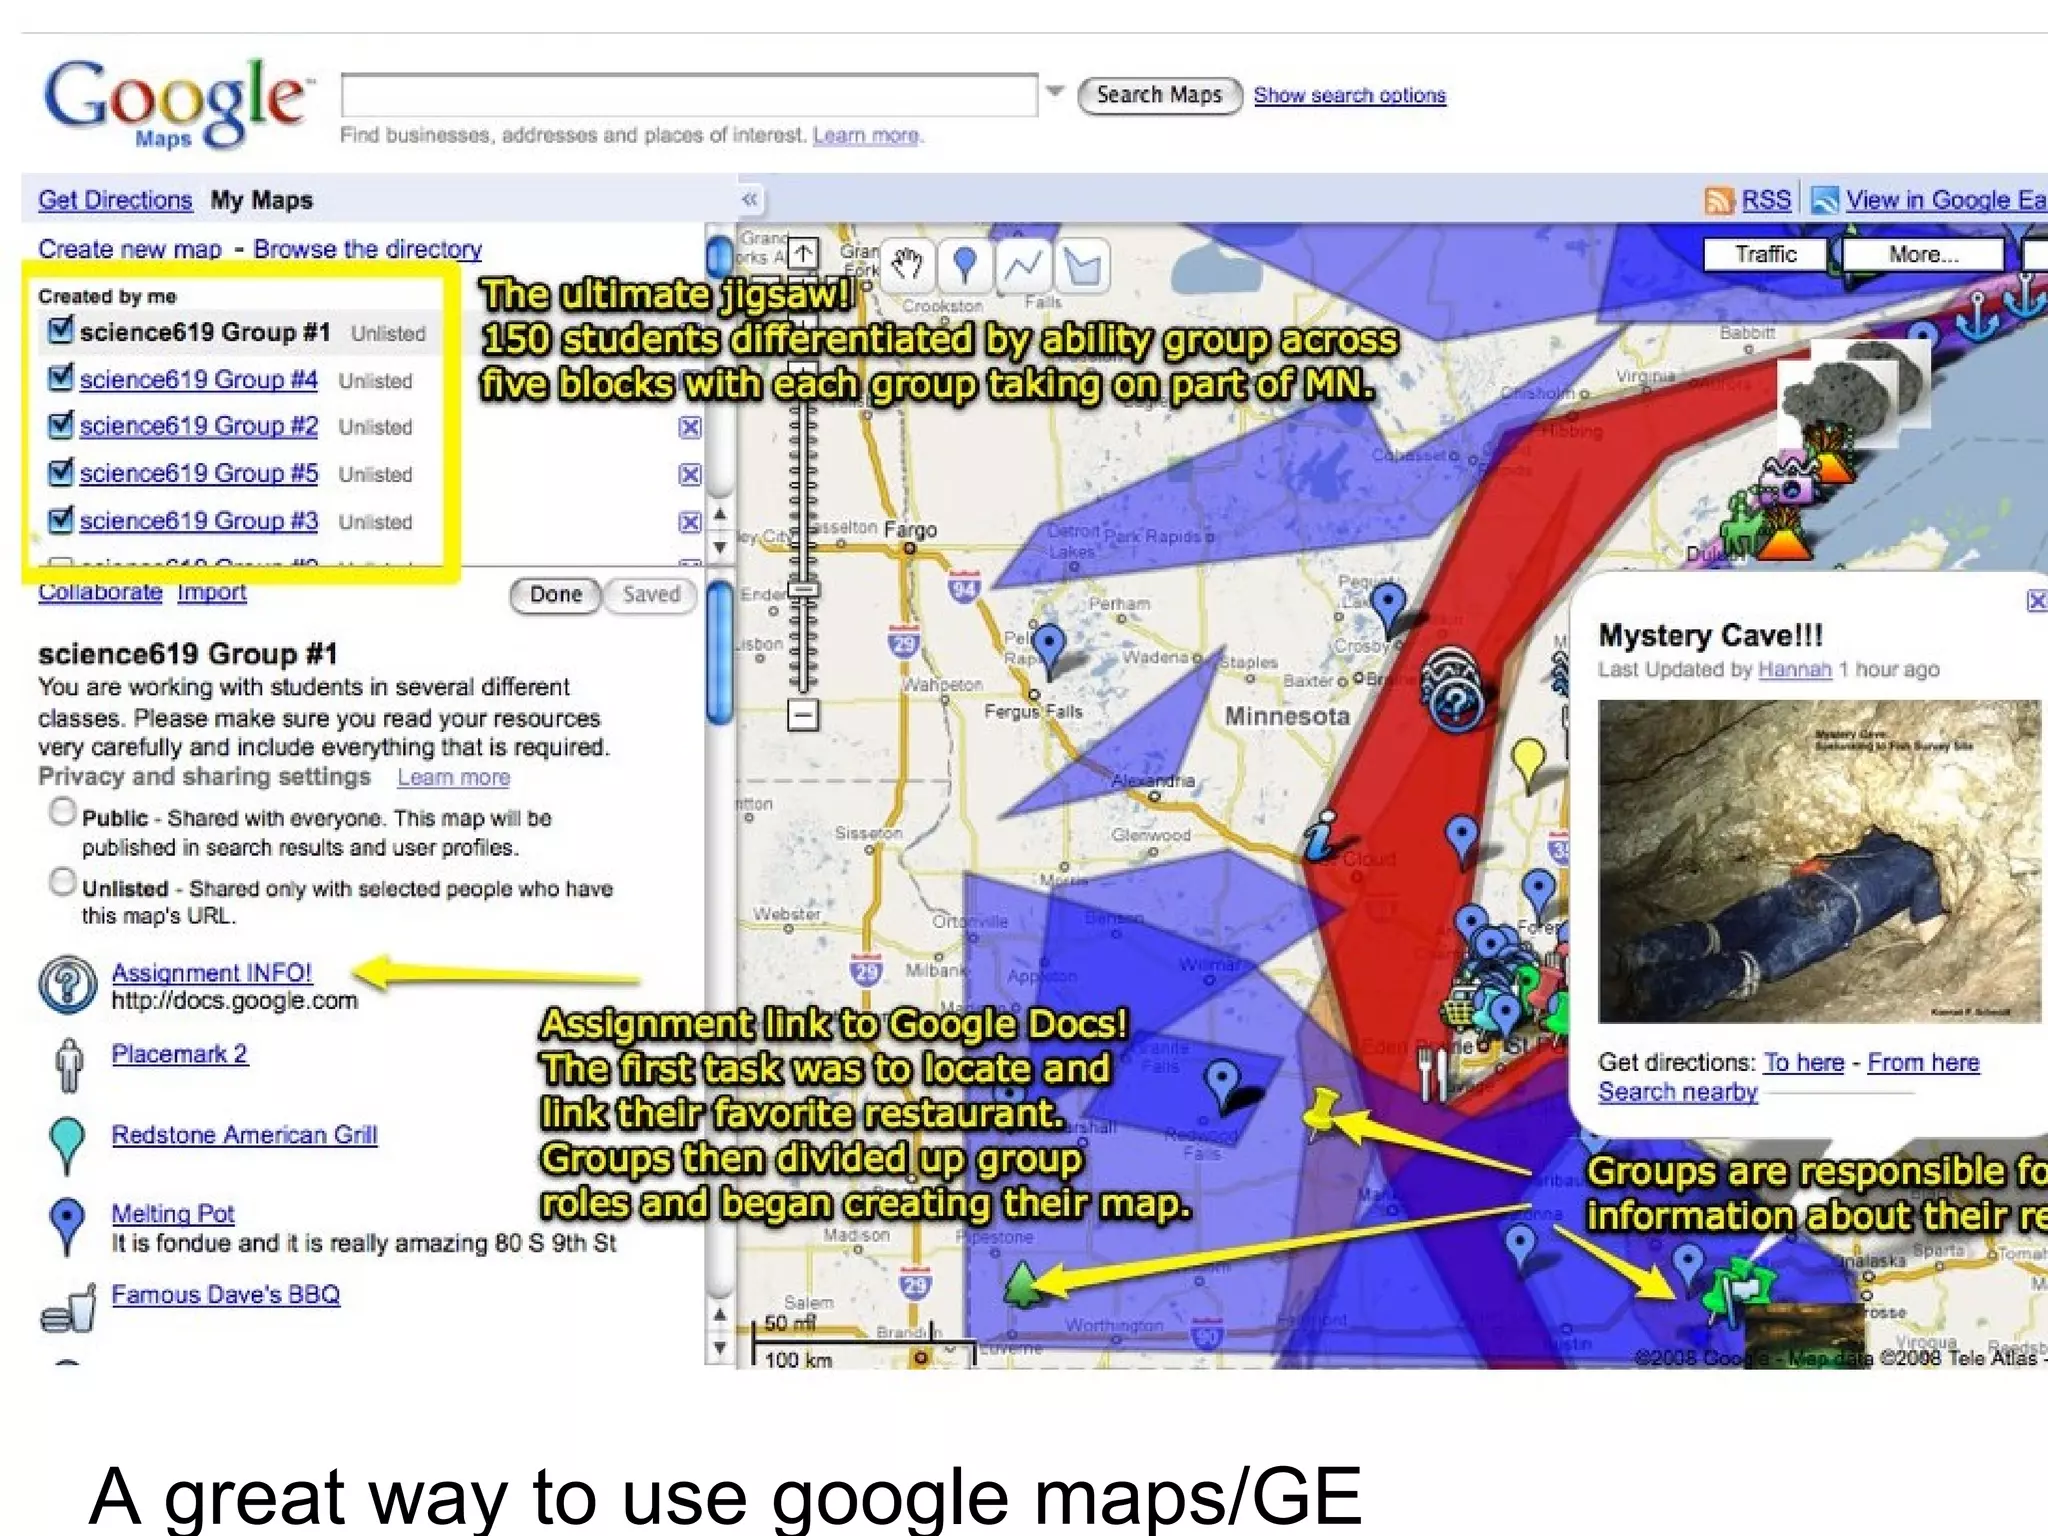Viewport: 2048px width, 1536px height.
Task: Click maps list scroll up arrow
Action: [720, 514]
